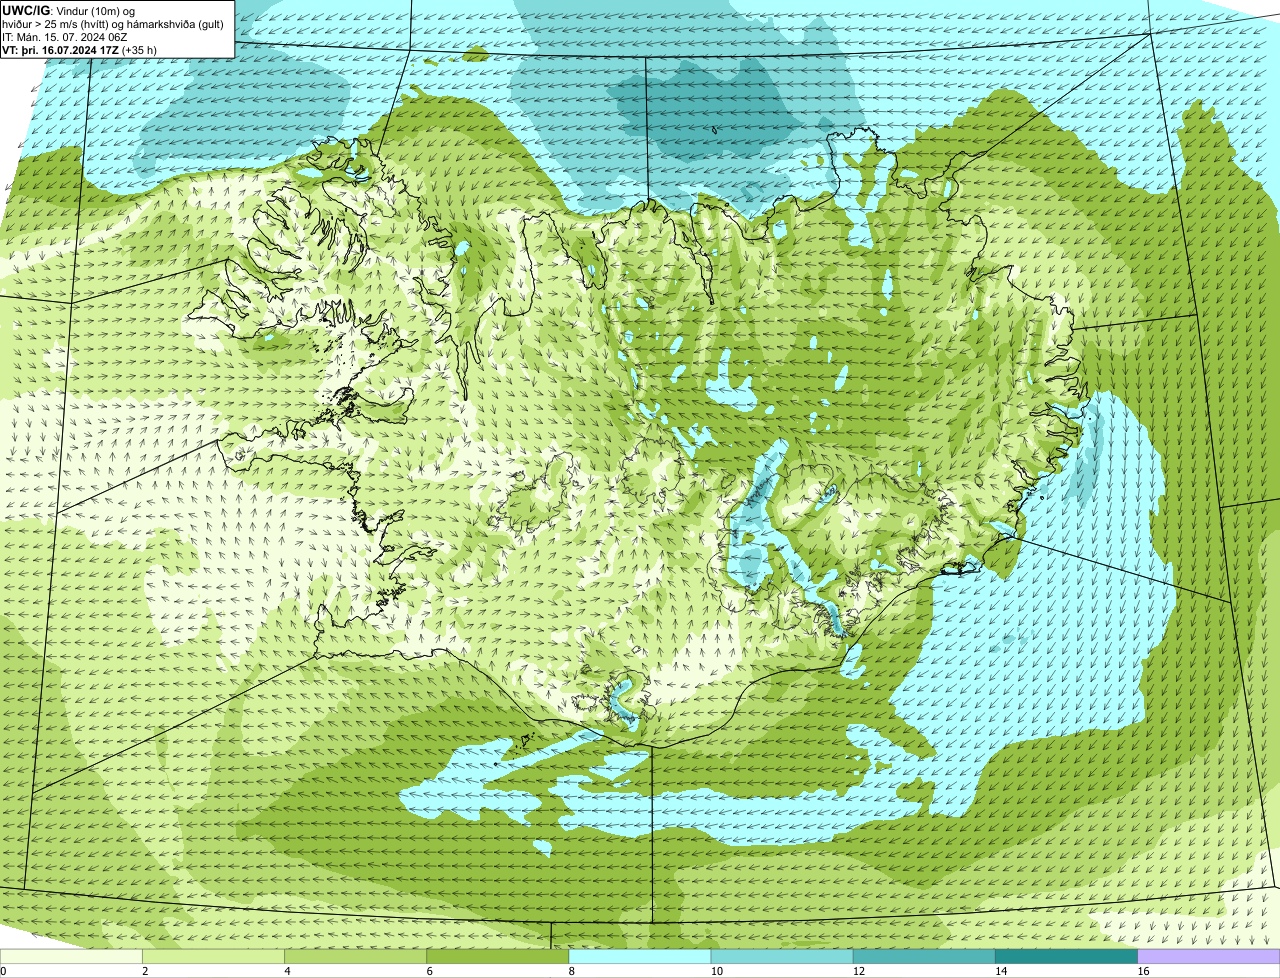The width and height of the screenshot is (1280, 978).
Task: Click the 10–12 m/s teal legend swatch
Action: click(x=782, y=956)
